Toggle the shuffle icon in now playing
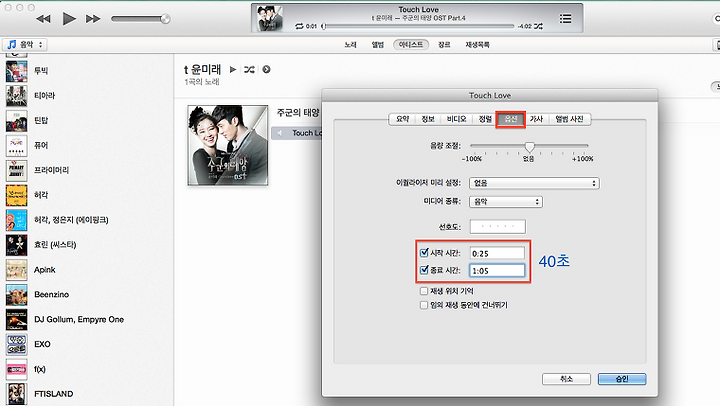Image resolution: width=720 pixels, height=406 pixels. 538,26
